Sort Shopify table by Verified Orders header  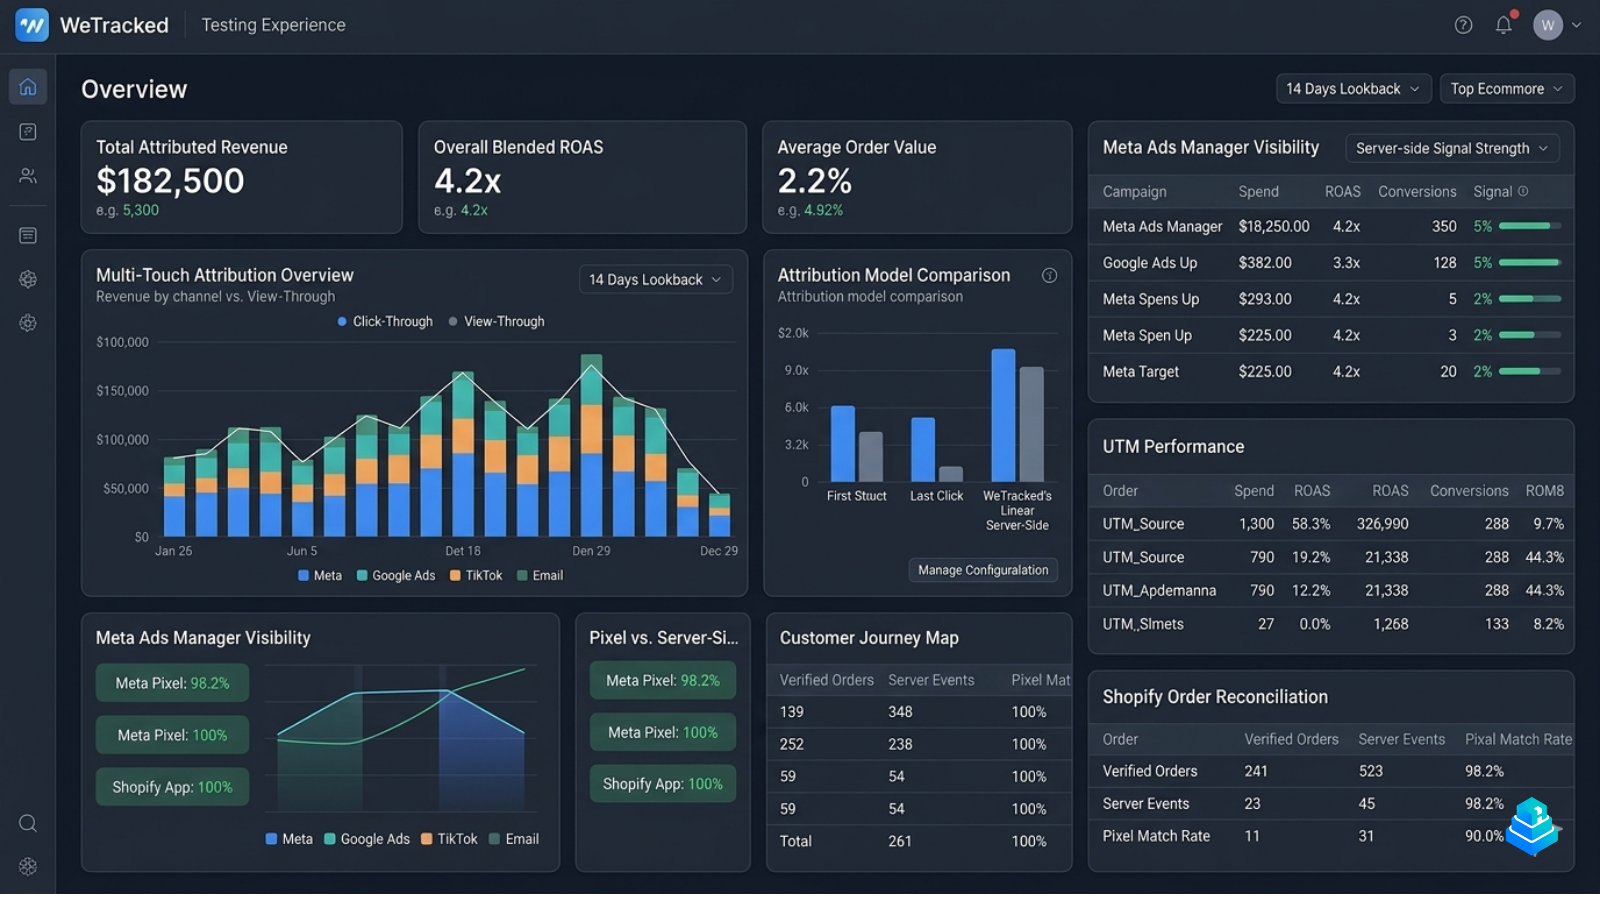click(1291, 739)
